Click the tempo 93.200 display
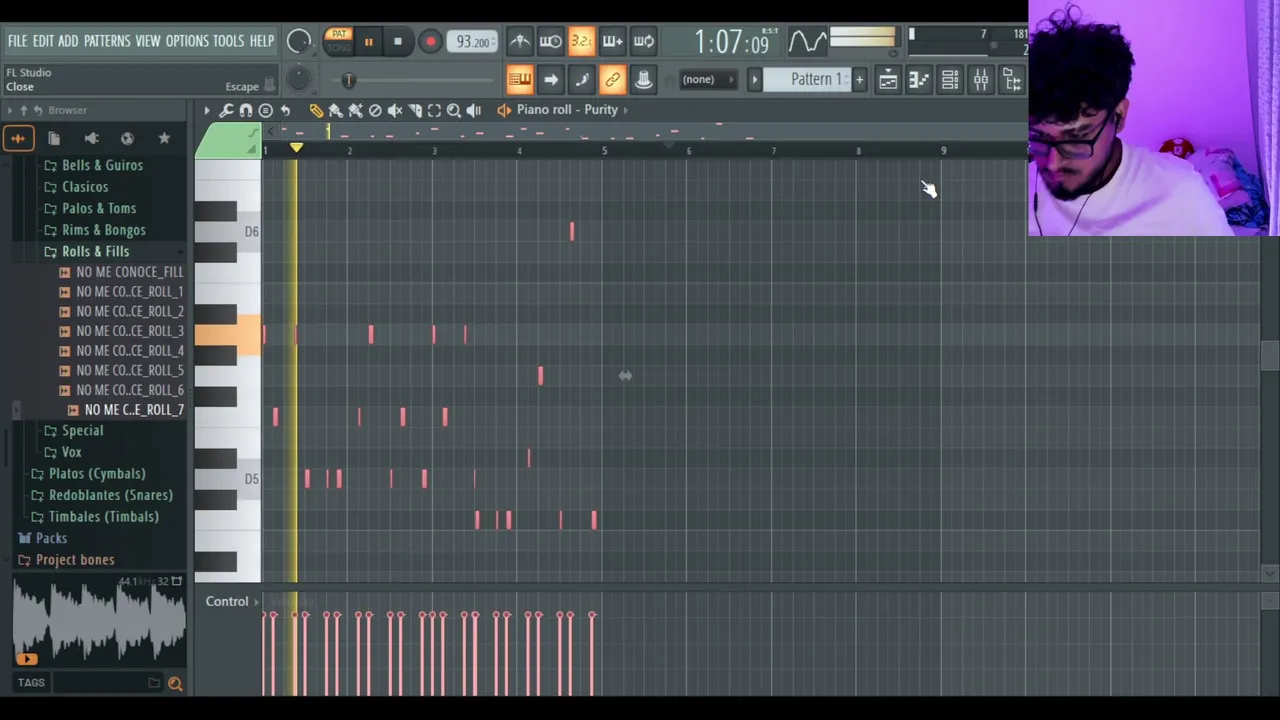 (472, 42)
